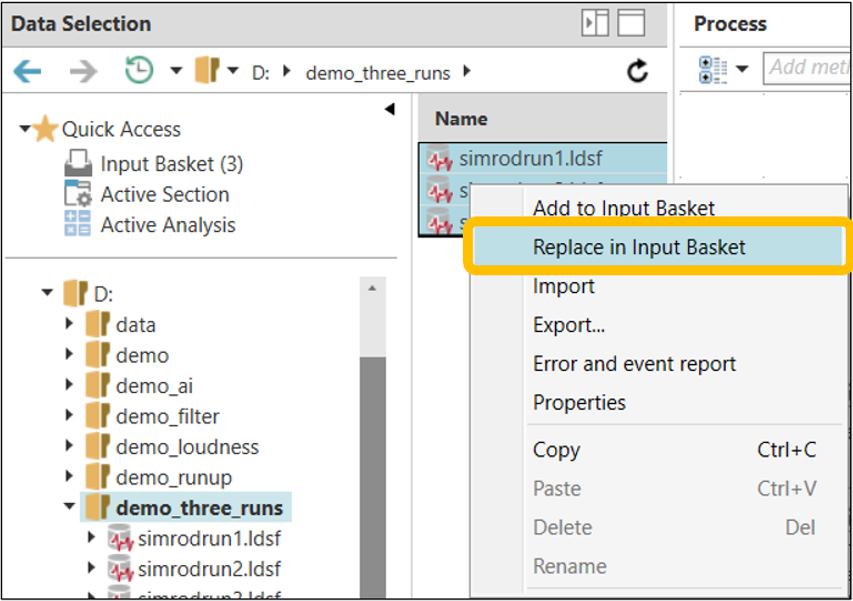Select Active Analysis in Quick Access
Screen dimensions: 853x601
(167, 225)
